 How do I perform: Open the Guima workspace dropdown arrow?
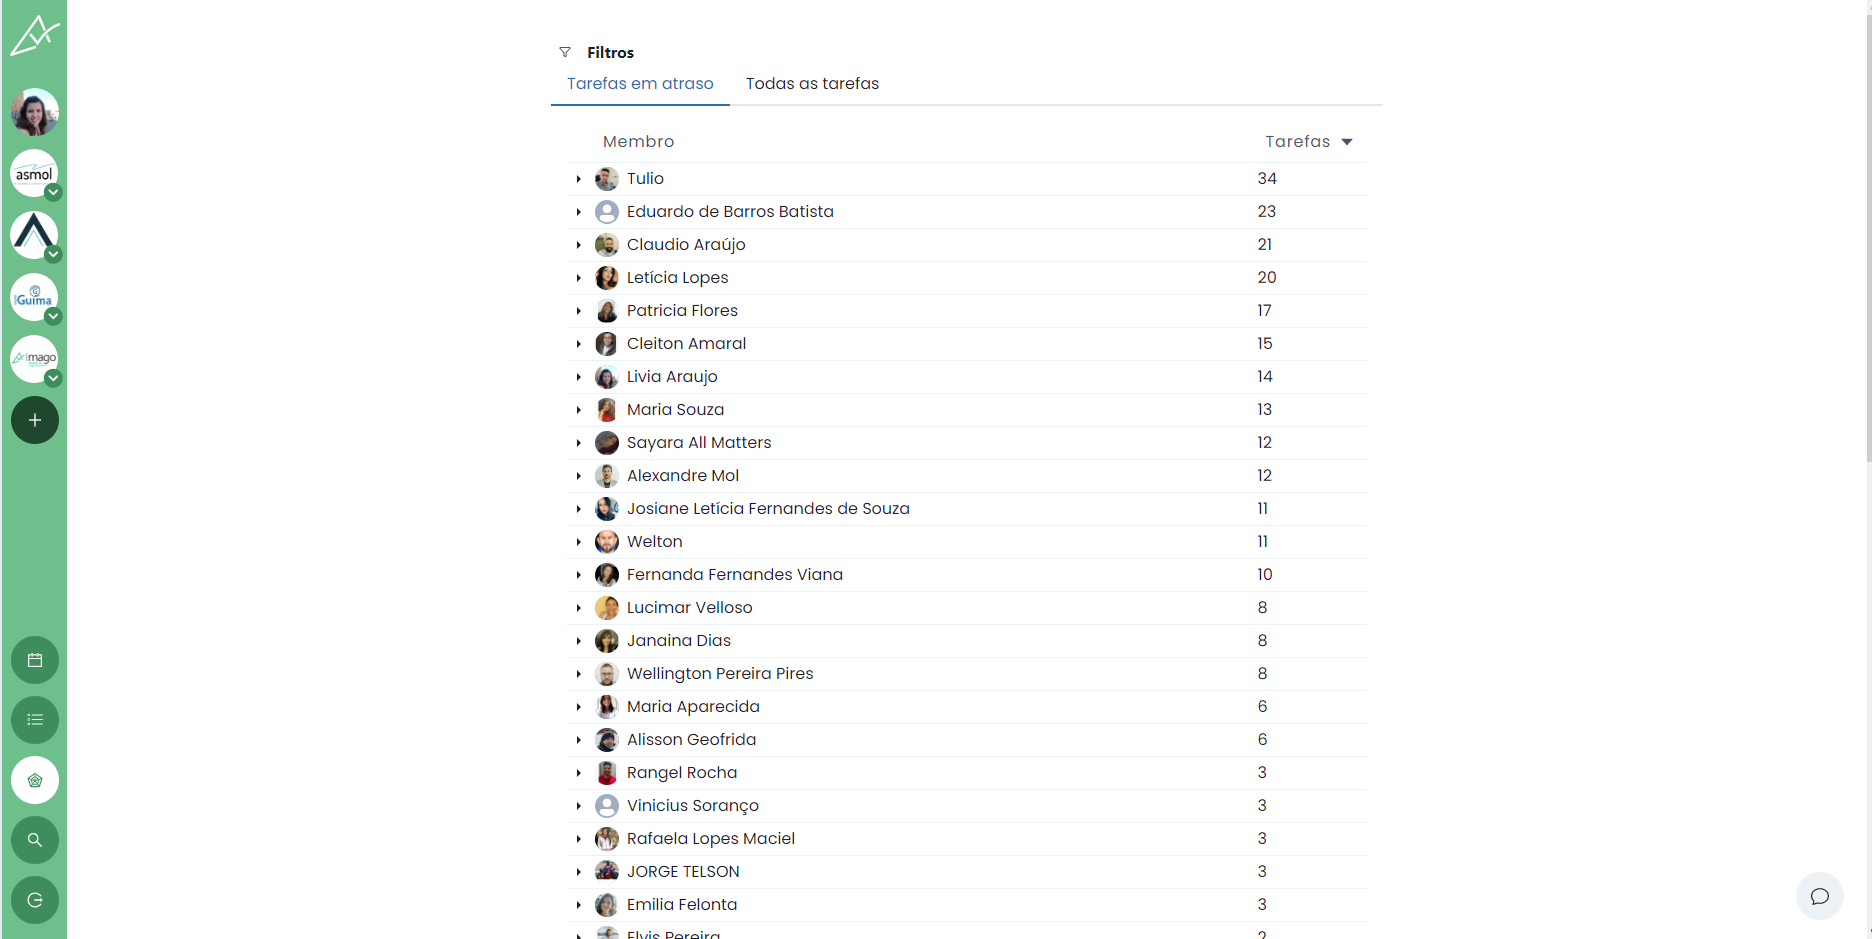tap(54, 317)
